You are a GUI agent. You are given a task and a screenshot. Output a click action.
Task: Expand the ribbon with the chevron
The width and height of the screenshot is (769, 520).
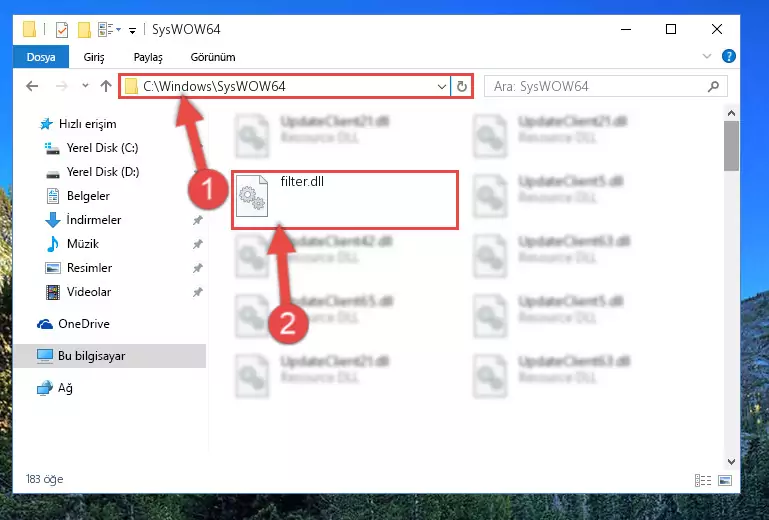pos(707,56)
